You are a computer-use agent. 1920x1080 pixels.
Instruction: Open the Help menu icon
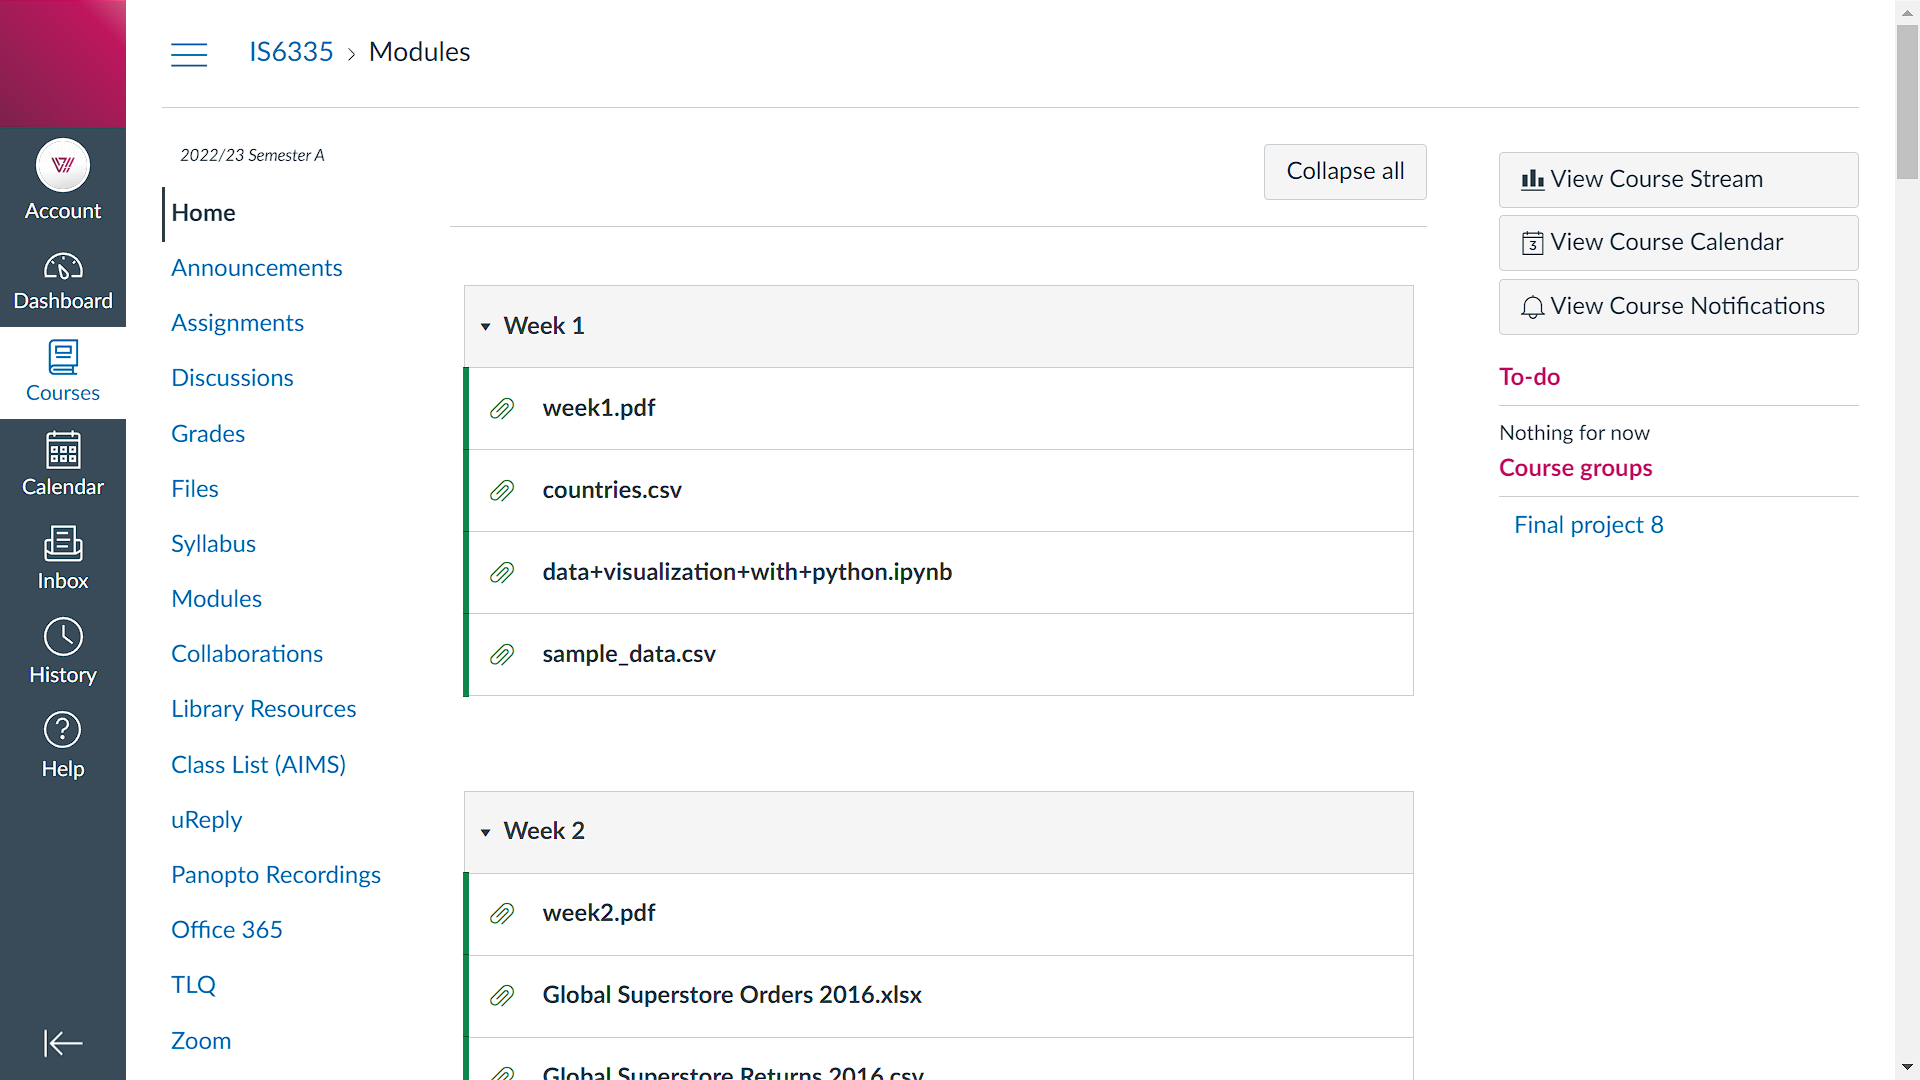pyautogui.click(x=63, y=746)
